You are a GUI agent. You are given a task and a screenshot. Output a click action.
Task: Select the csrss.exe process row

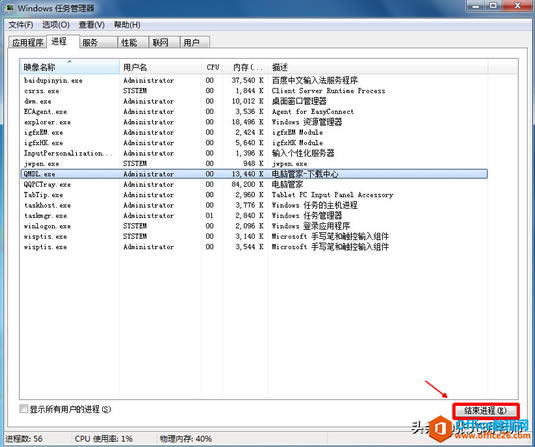[254, 91]
